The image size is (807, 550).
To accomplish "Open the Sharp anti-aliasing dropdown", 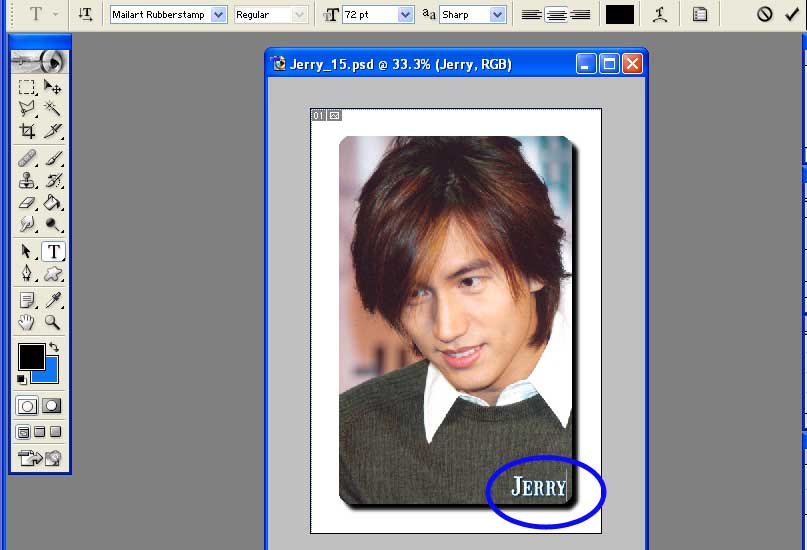I will tap(497, 15).
